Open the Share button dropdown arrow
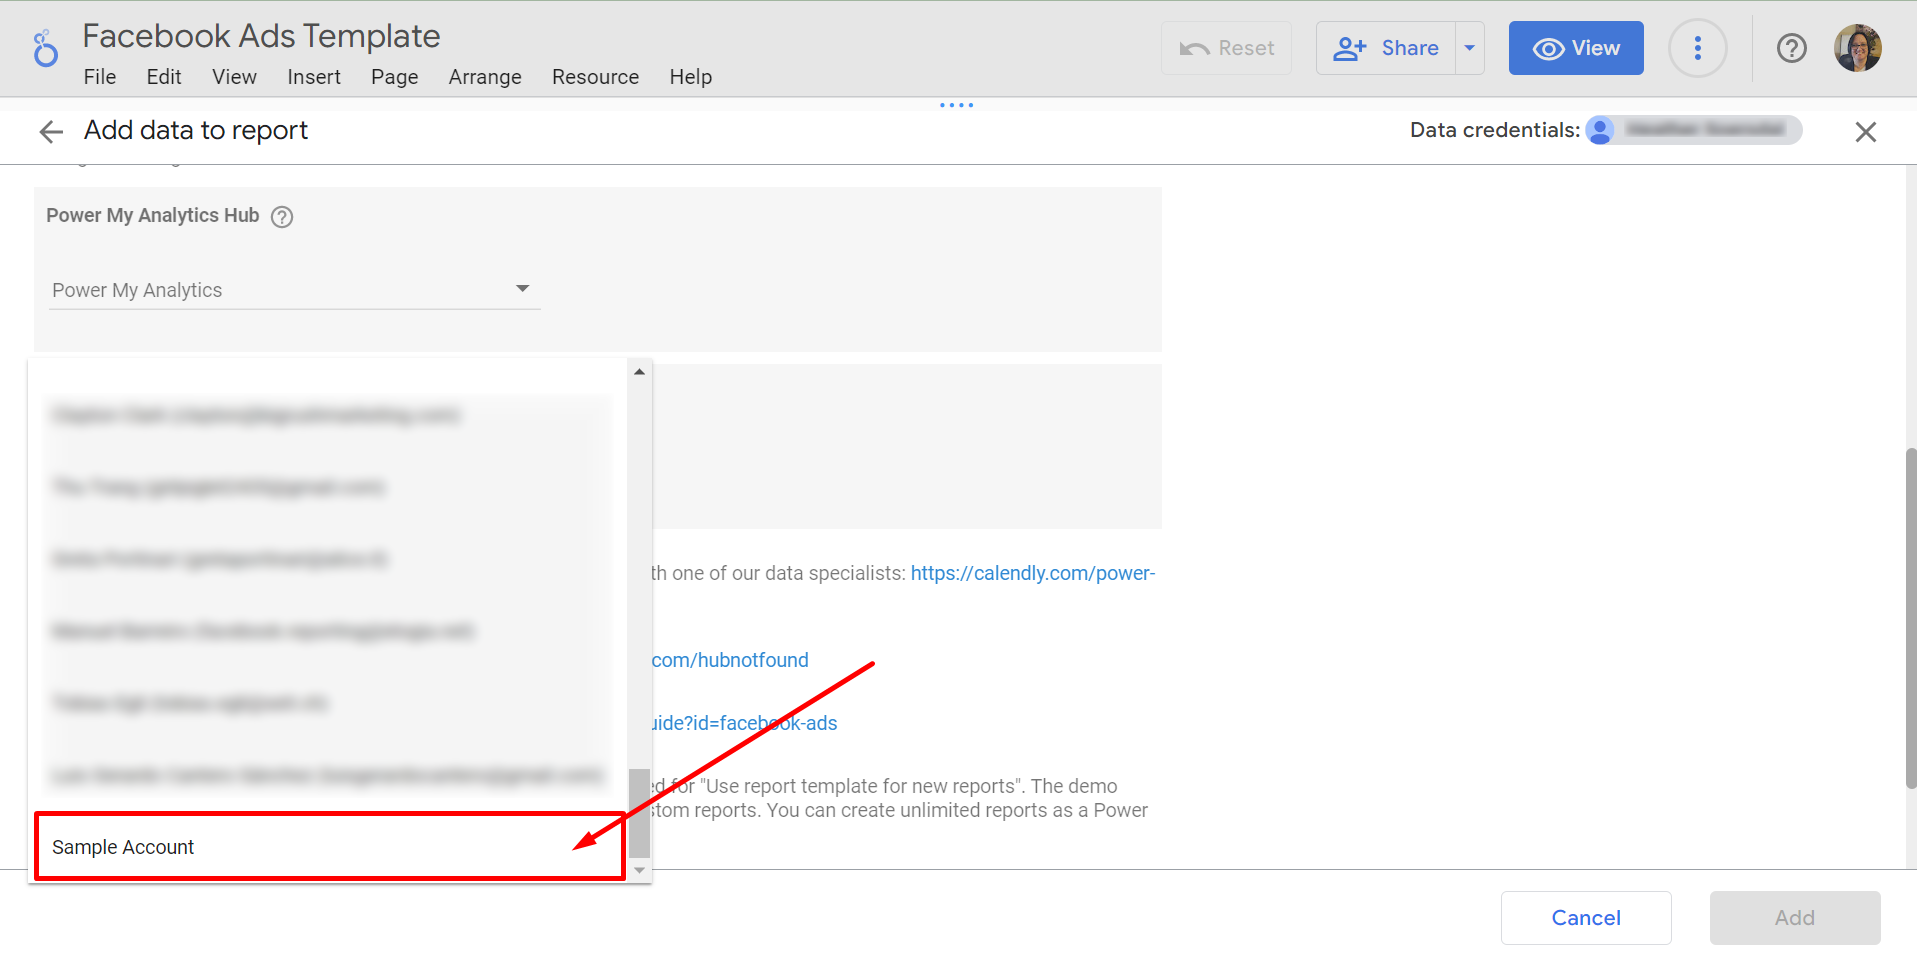1917x960 pixels. coord(1469,48)
